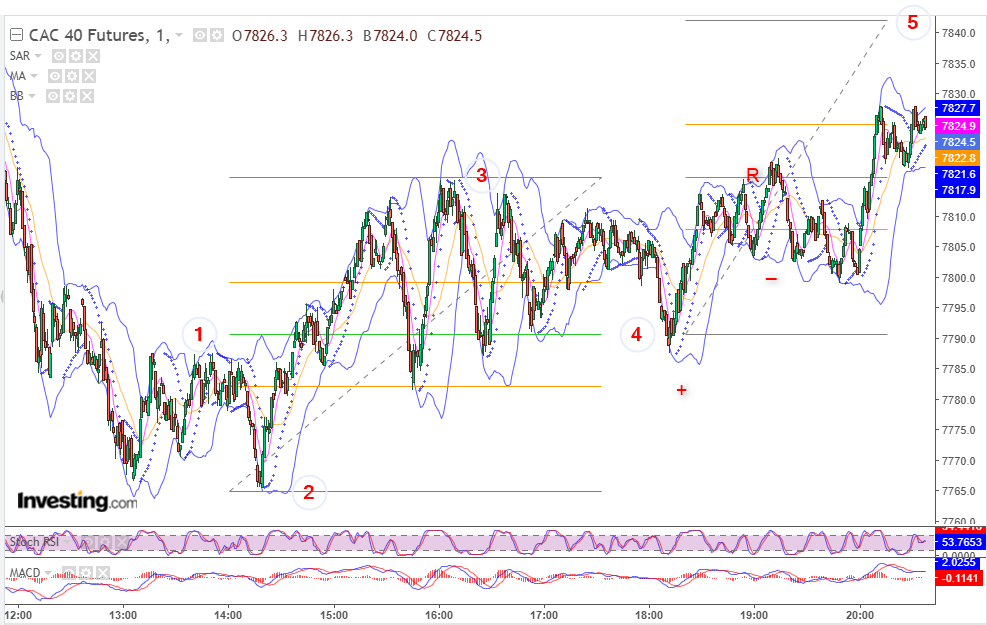Click the 7840.0 price axis label
The height and width of the screenshot is (625, 987).
[x=958, y=33]
